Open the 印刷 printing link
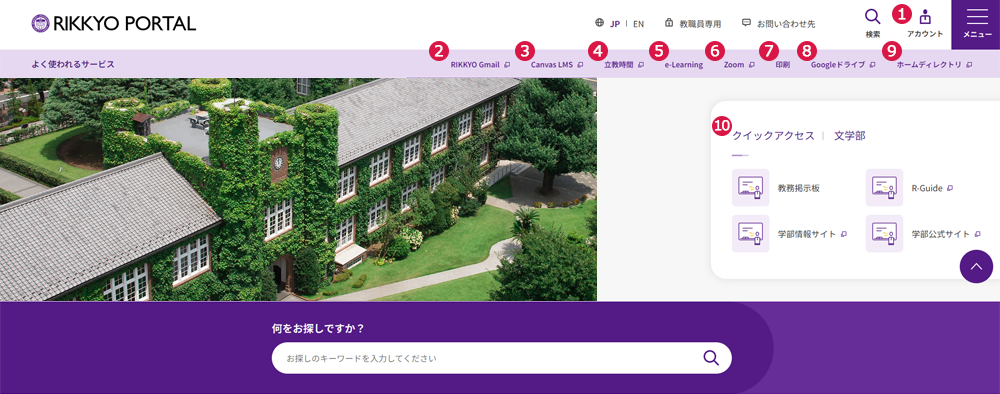 pos(783,64)
